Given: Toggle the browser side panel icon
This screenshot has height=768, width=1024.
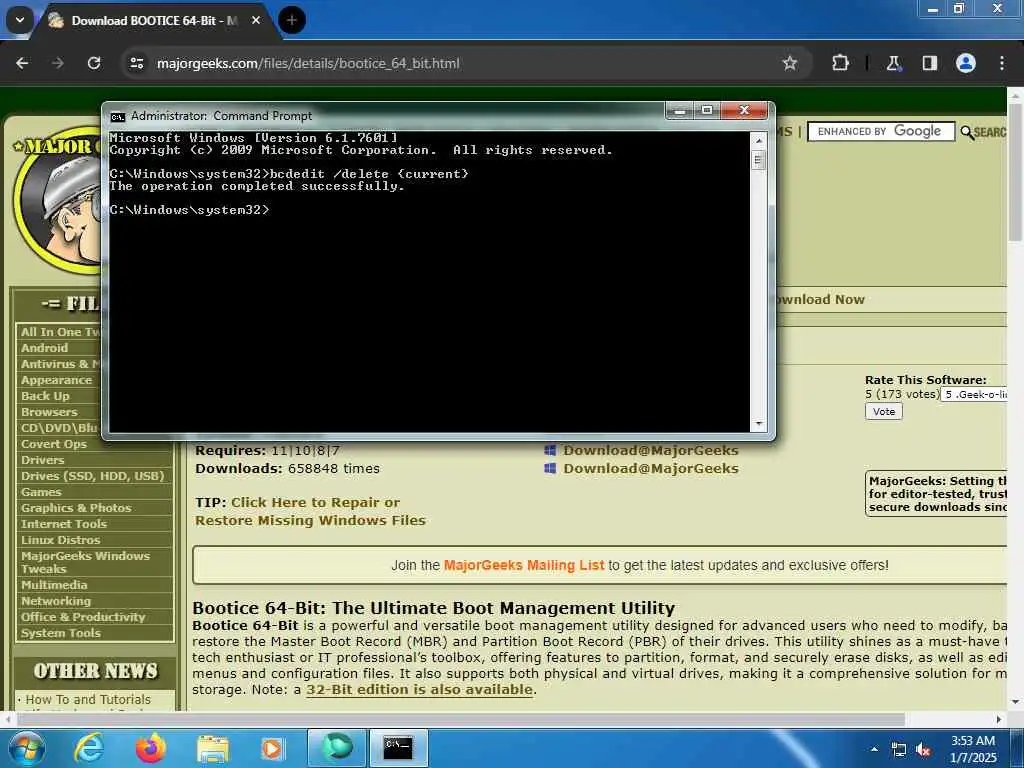Looking at the screenshot, I should pos(929,63).
